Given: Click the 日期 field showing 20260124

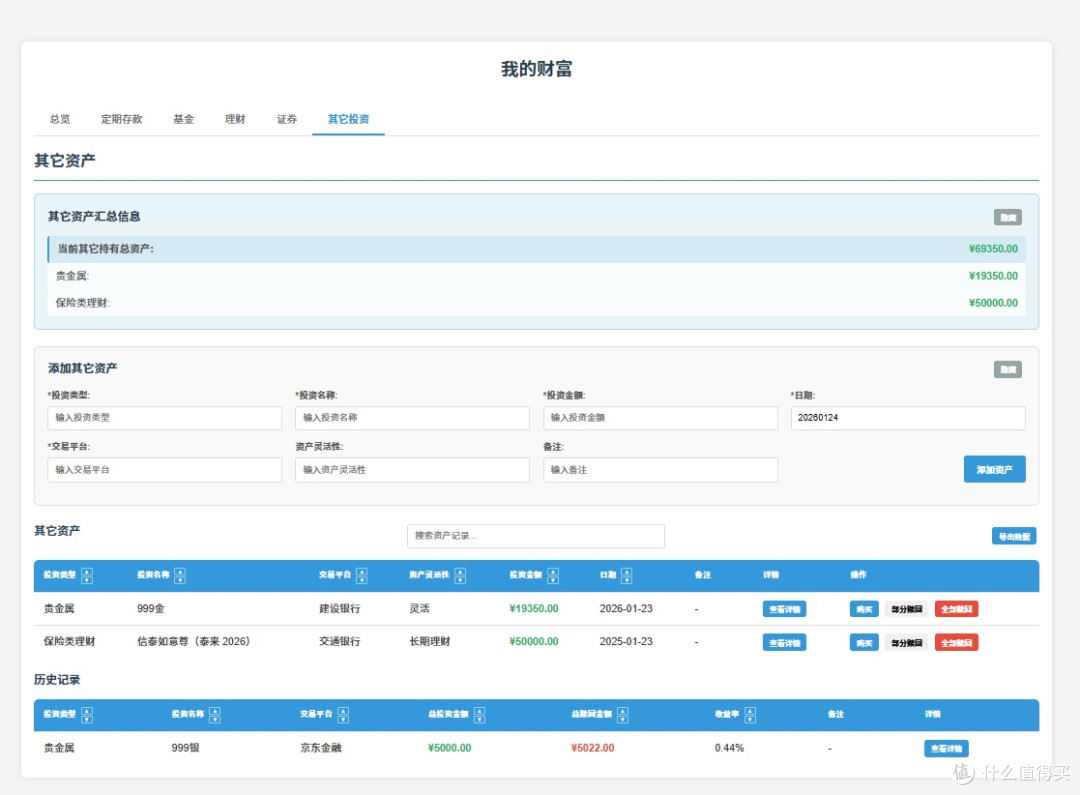Looking at the screenshot, I should (x=908, y=418).
